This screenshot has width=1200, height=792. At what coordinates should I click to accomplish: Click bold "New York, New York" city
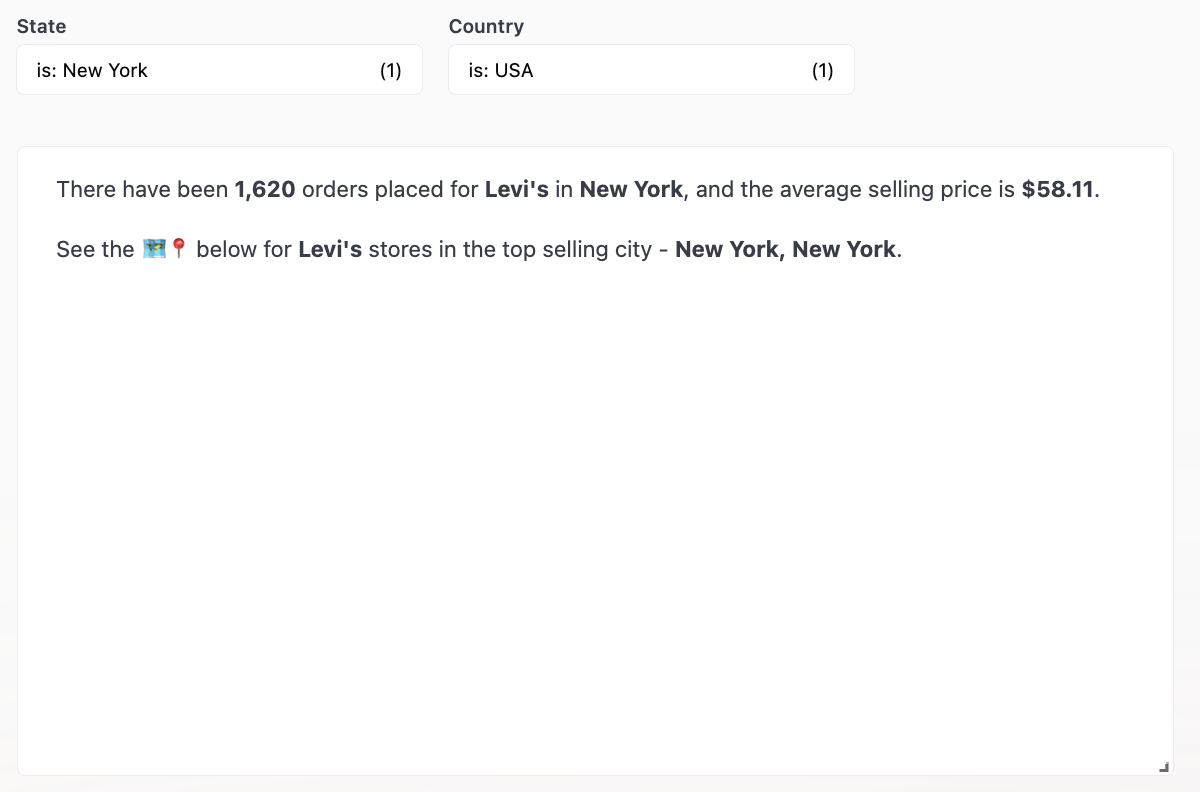[x=786, y=249]
